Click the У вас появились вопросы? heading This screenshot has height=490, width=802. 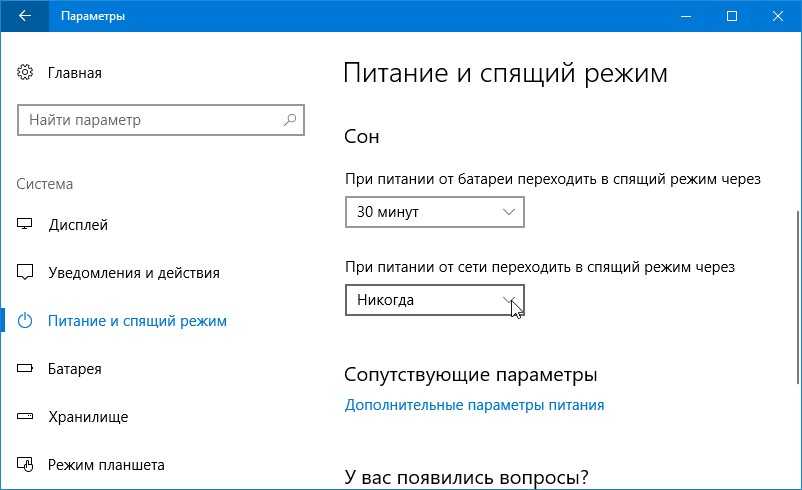tap(466, 477)
